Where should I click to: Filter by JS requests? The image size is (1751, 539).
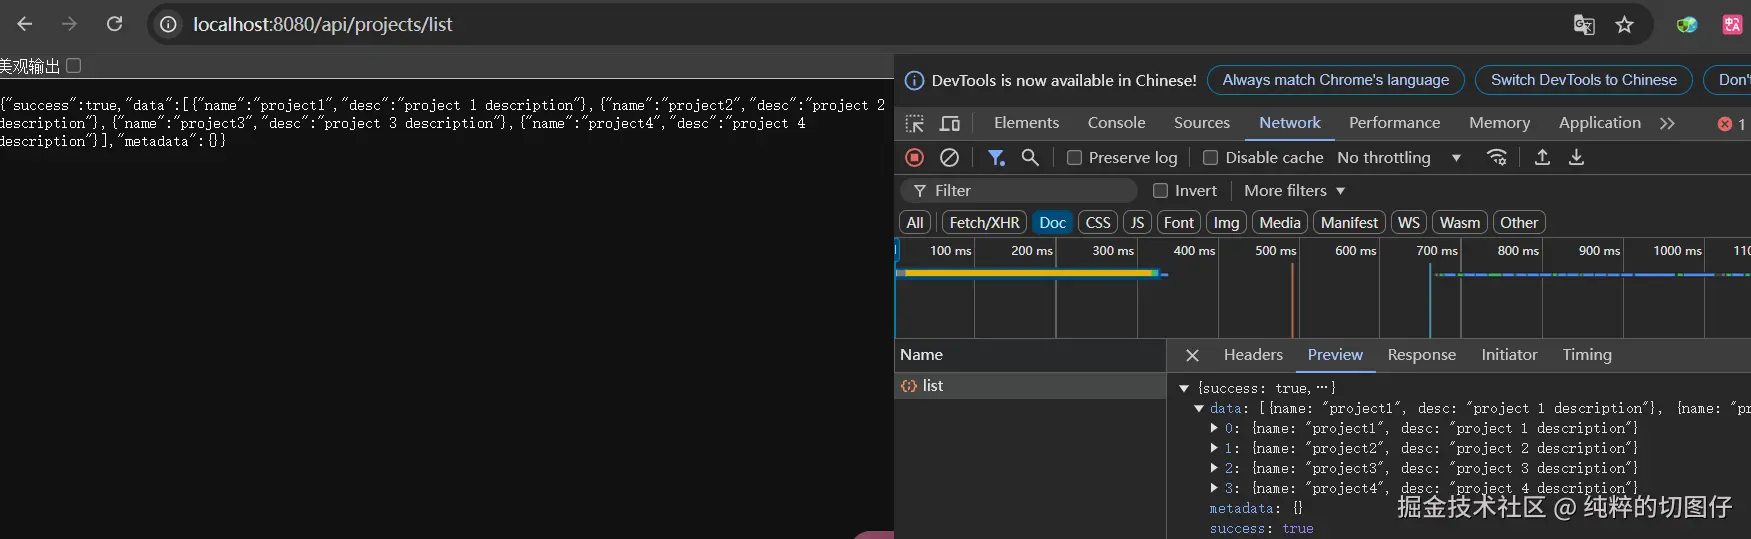click(x=1137, y=223)
